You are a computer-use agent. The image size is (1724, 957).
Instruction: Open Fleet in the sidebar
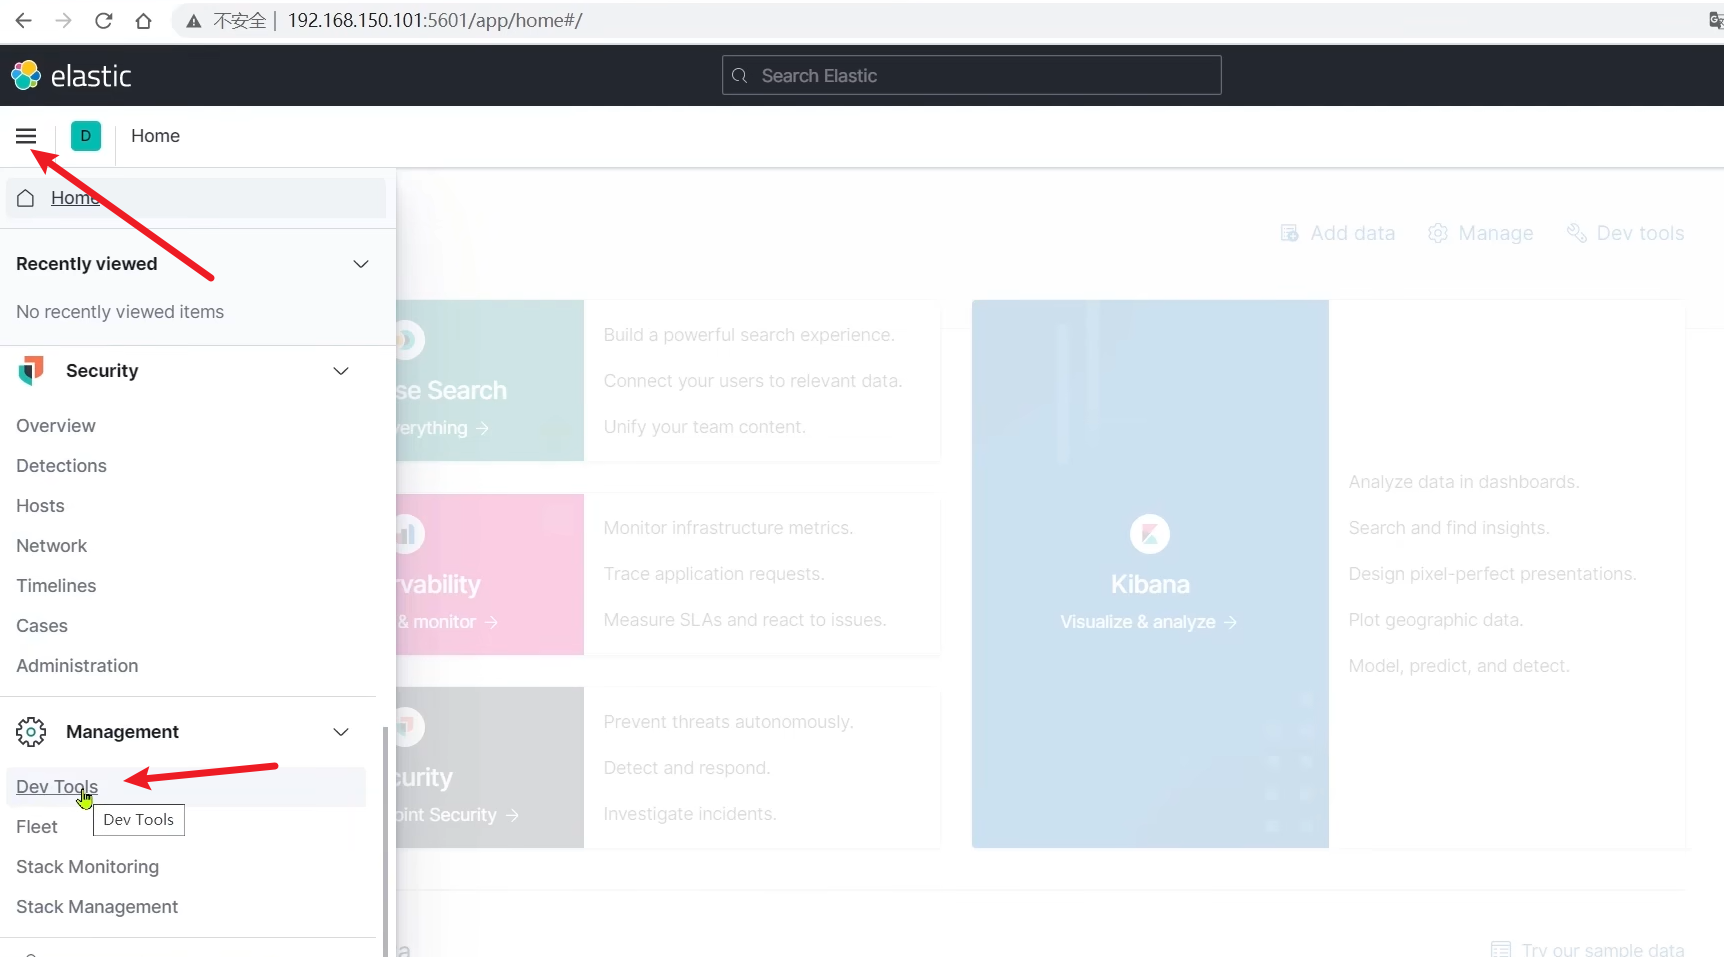pyautogui.click(x=37, y=827)
